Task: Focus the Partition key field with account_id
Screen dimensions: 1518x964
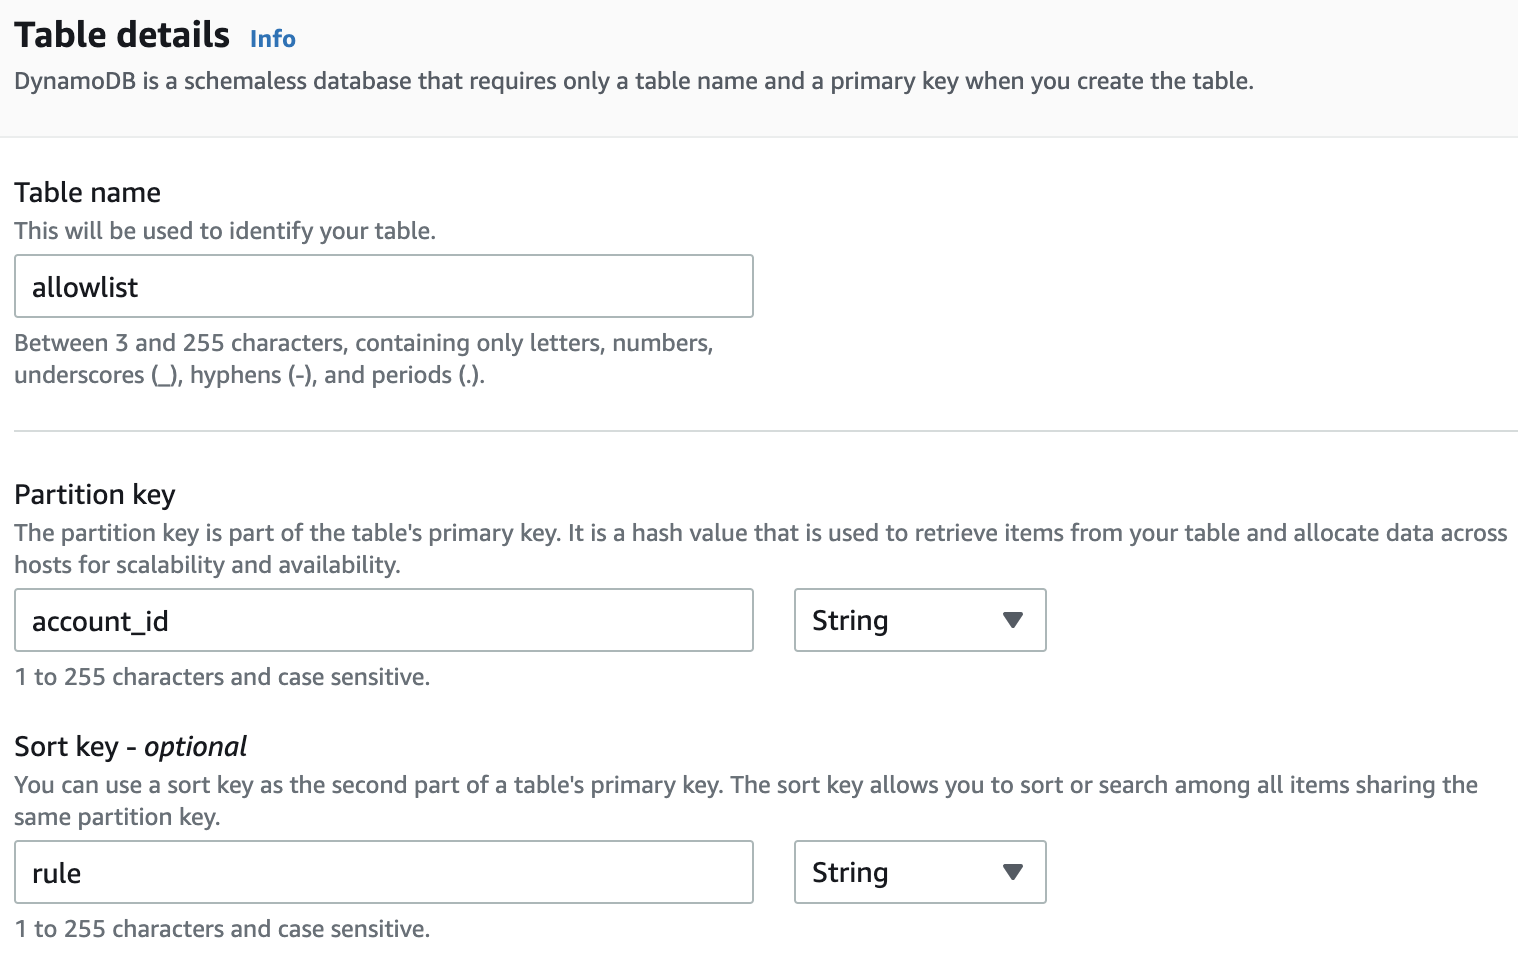Action: click(x=383, y=621)
